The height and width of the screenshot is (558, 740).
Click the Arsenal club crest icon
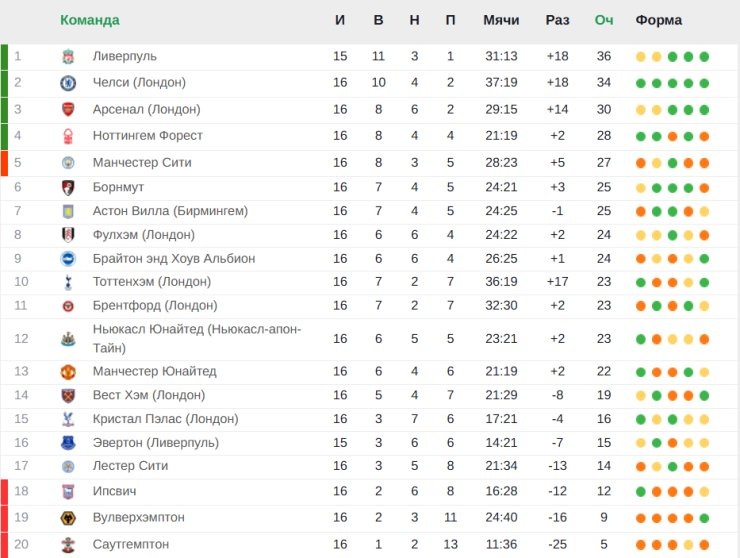click(68, 110)
